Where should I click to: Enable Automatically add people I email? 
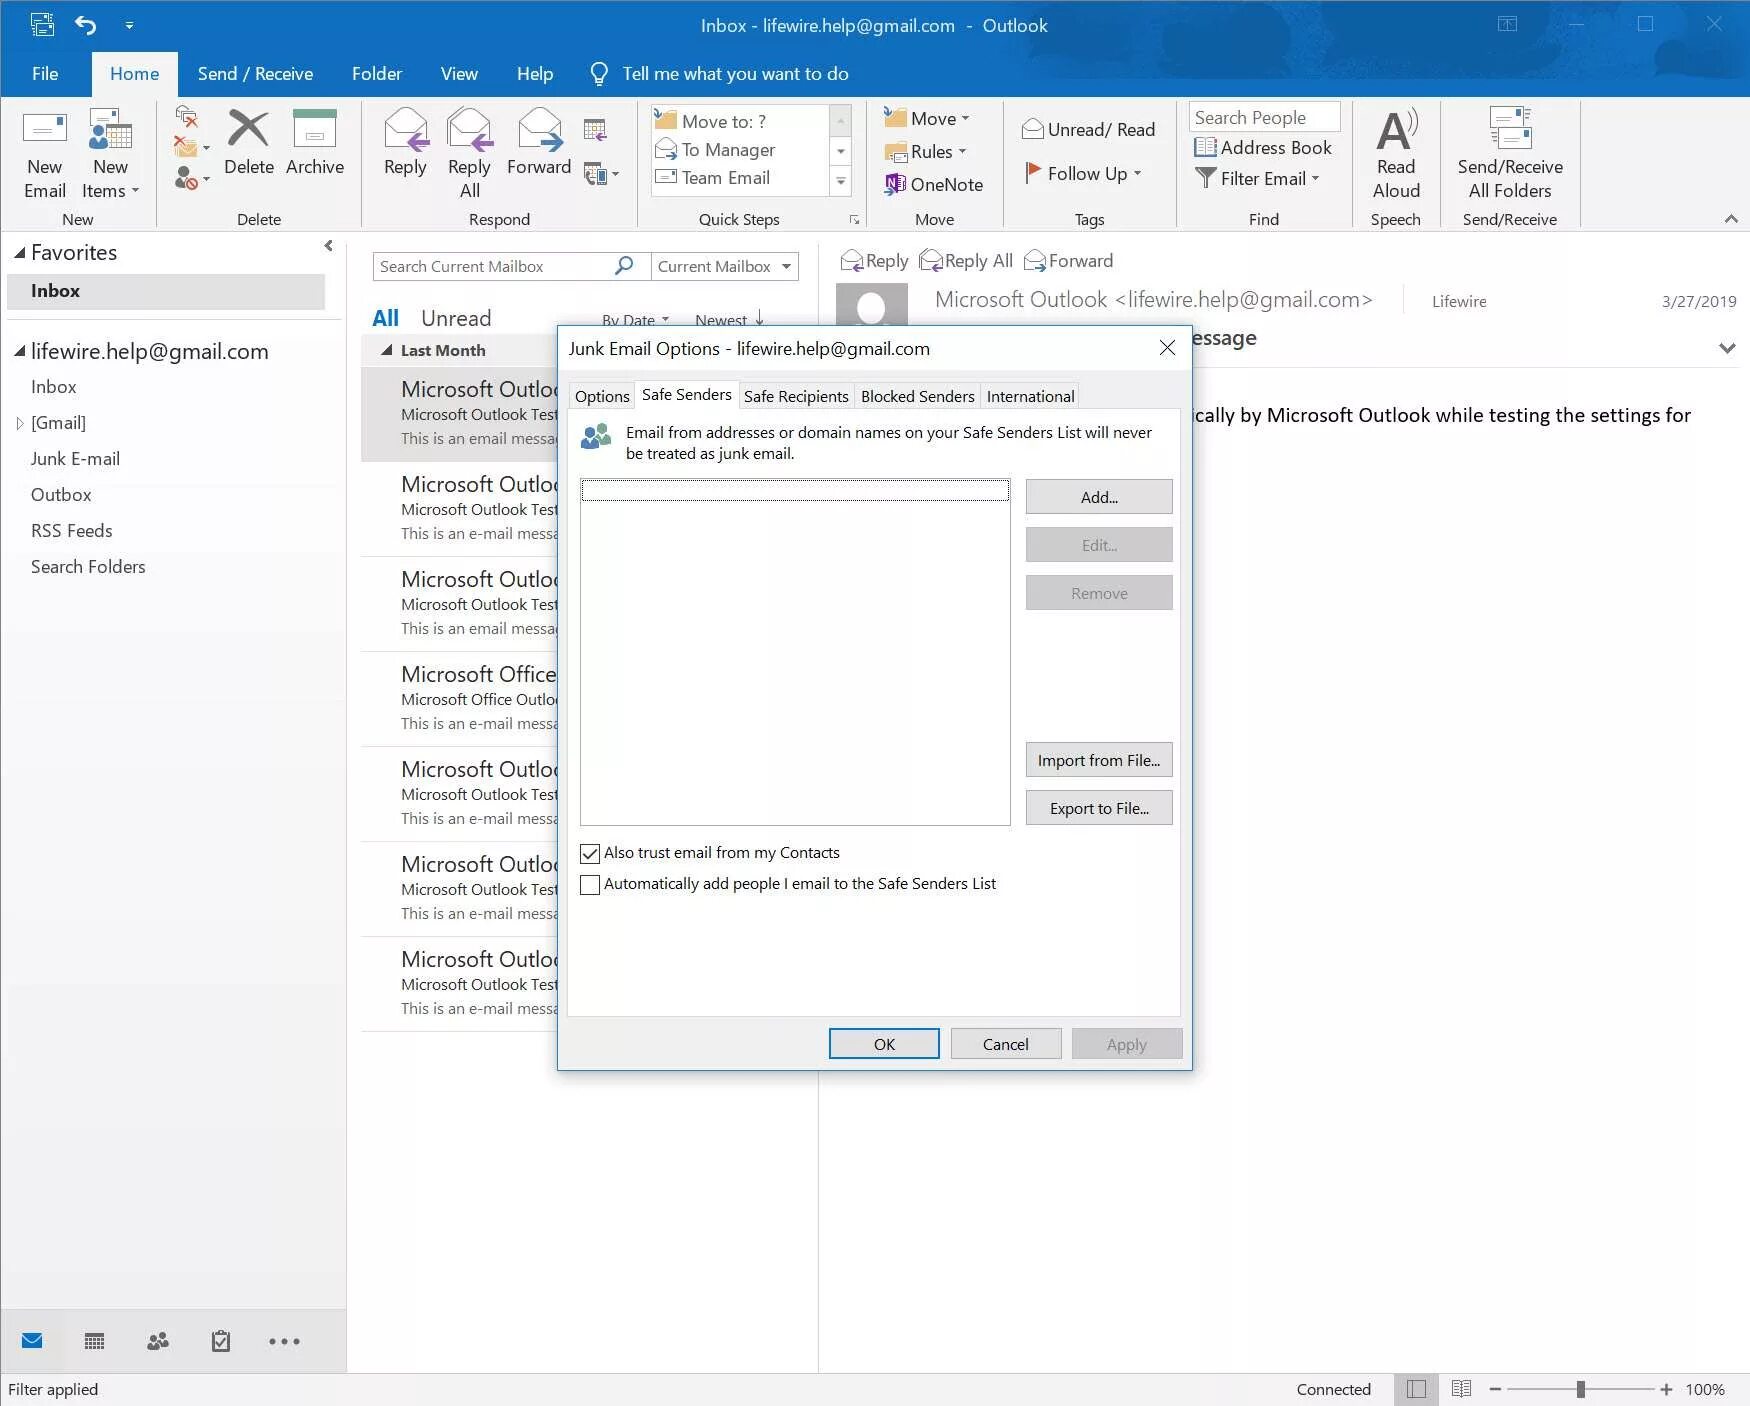(590, 884)
